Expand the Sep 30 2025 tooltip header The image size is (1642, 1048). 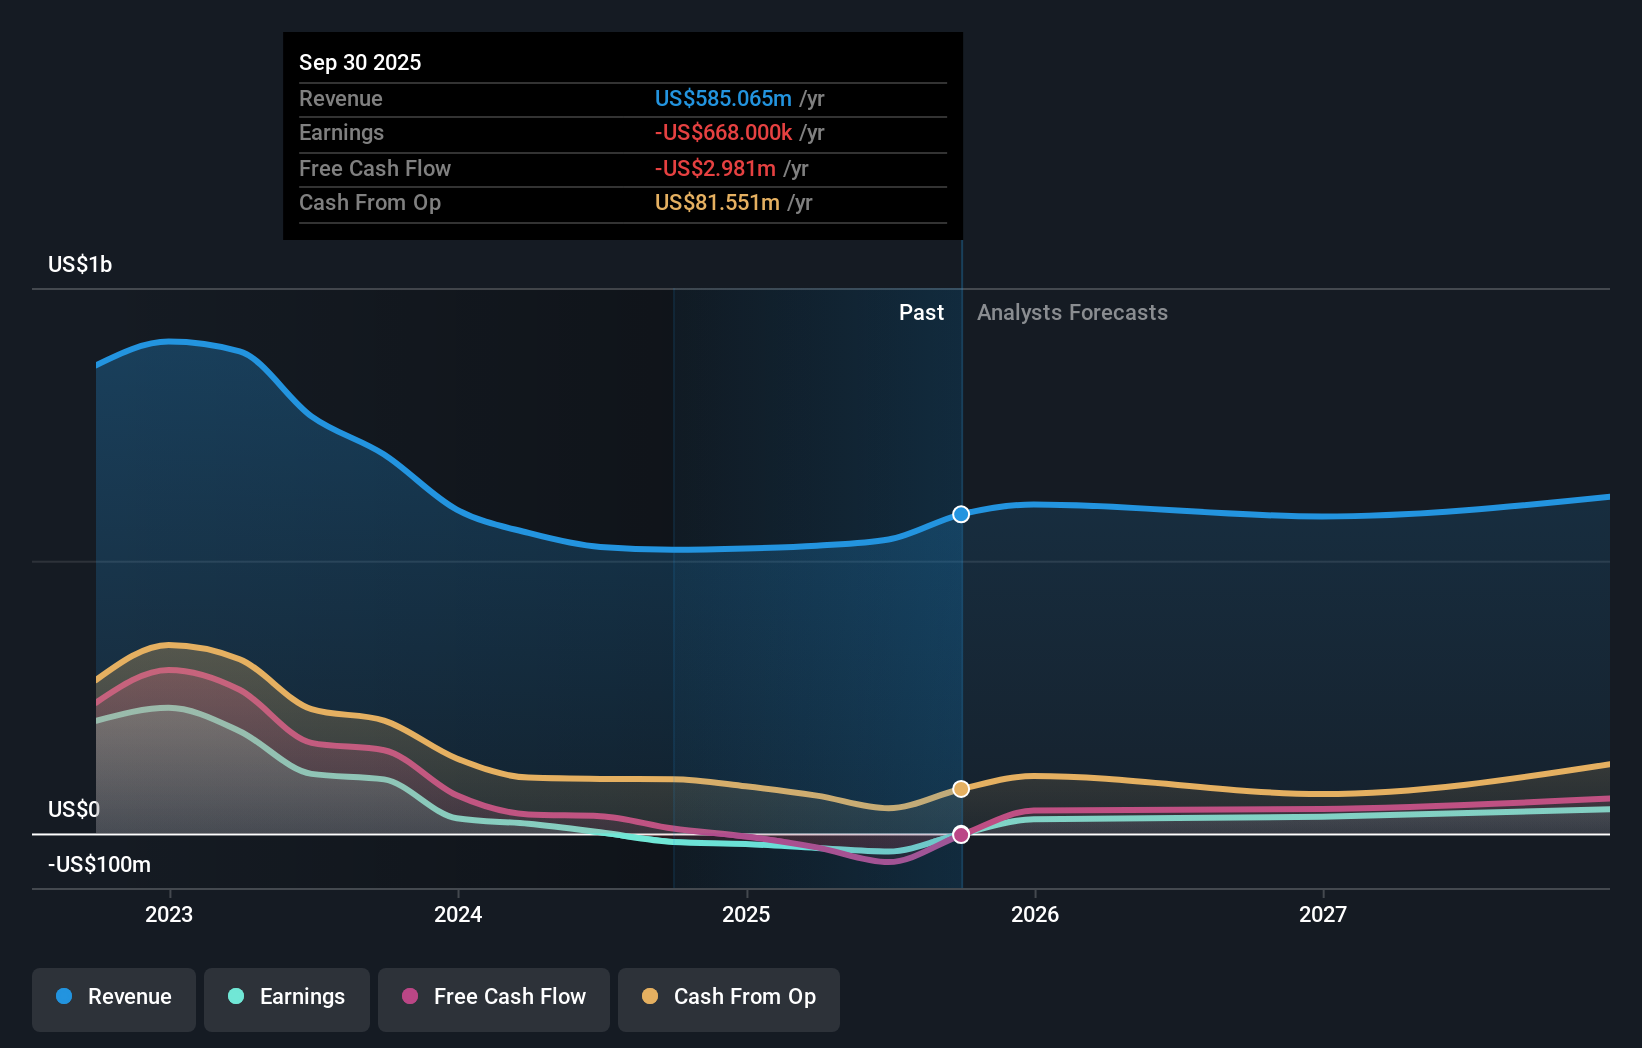click(360, 62)
